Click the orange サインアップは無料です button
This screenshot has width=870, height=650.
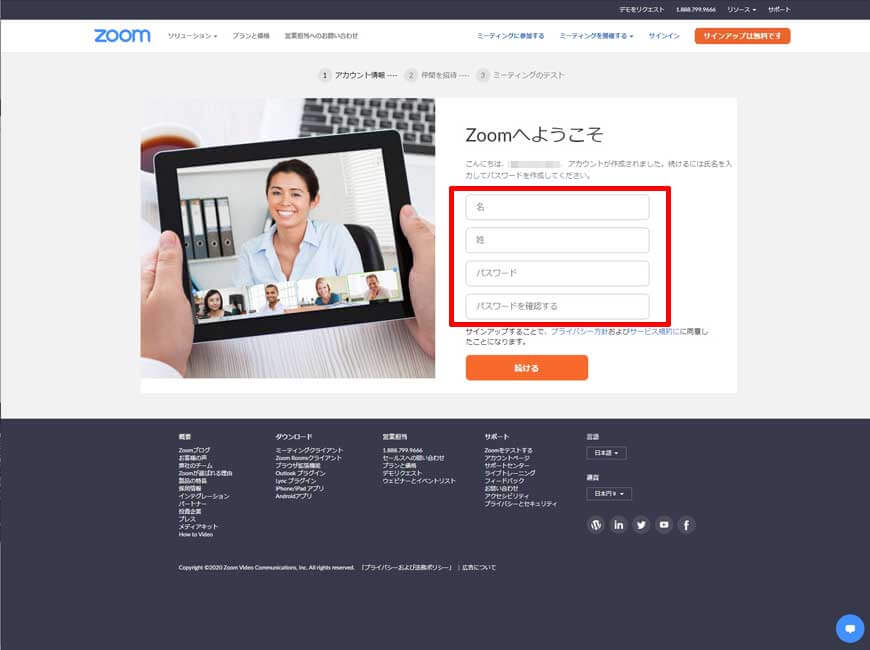point(742,36)
